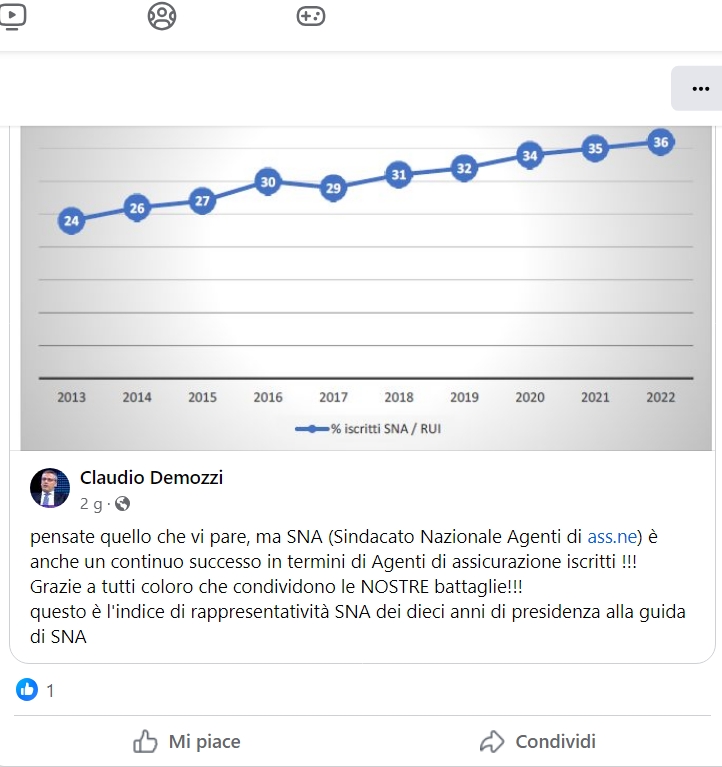Open the Gaming controller icon
The width and height of the screenshot is (722, 767).
click(311, 16)
